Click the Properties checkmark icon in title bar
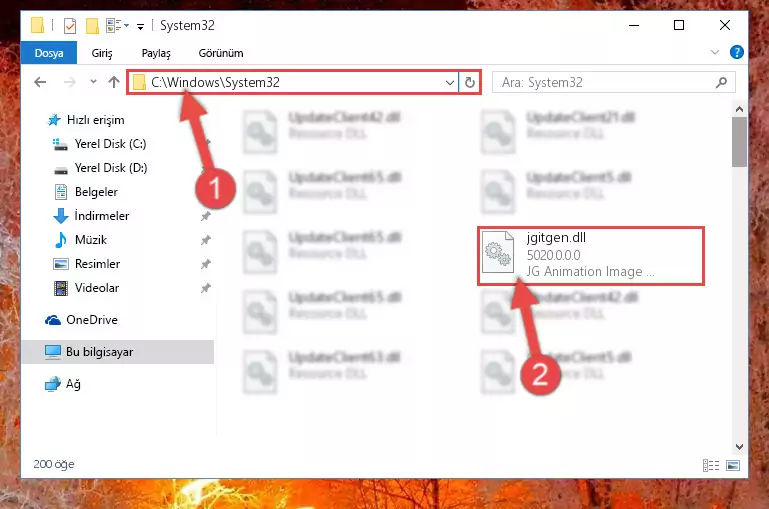 coord(70,25)
